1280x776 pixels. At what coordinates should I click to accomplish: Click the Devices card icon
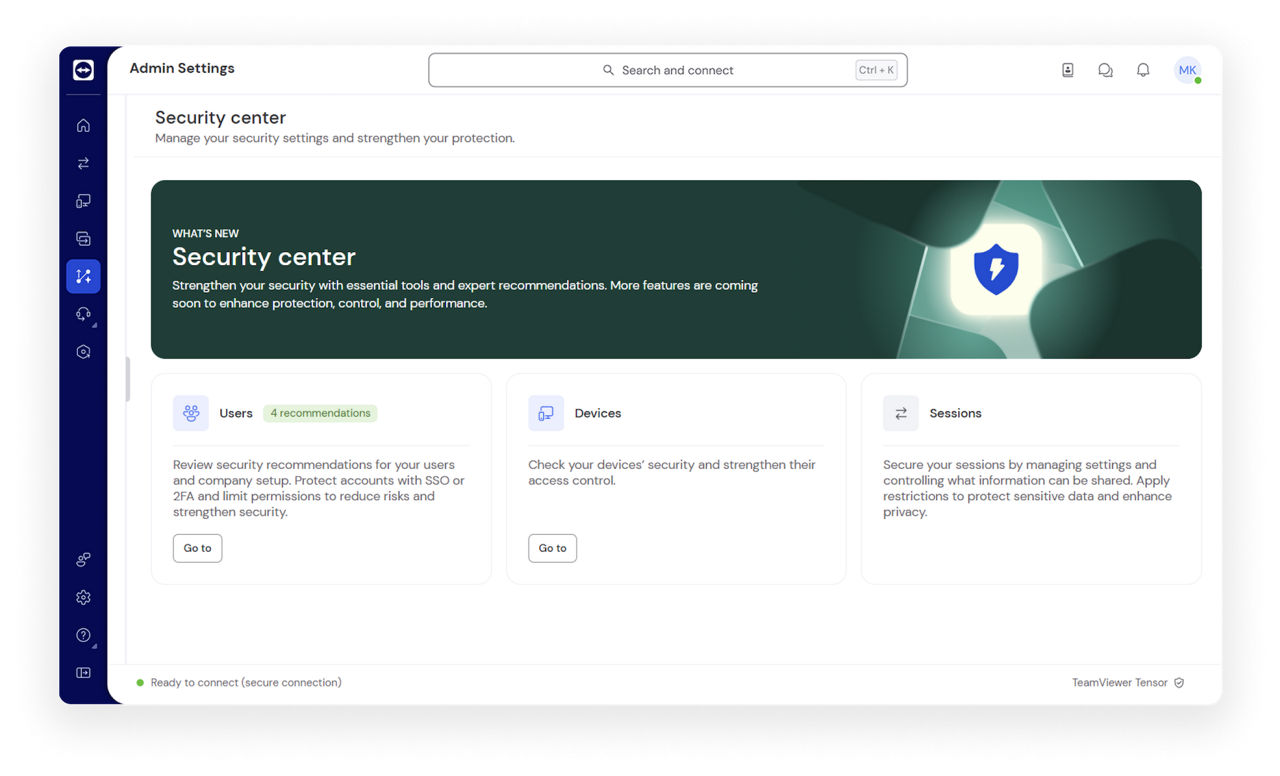pyautogui.click(x=546, y=413)
